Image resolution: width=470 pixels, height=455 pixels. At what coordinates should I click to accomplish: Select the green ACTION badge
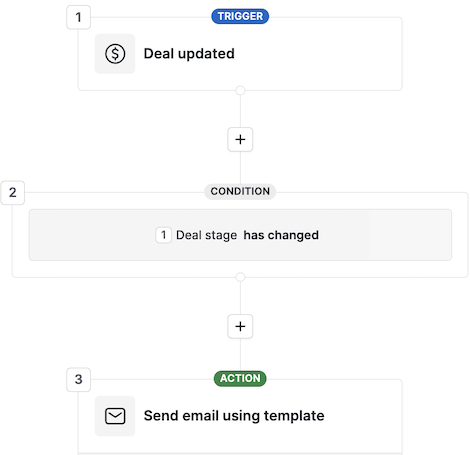[240, 378]
